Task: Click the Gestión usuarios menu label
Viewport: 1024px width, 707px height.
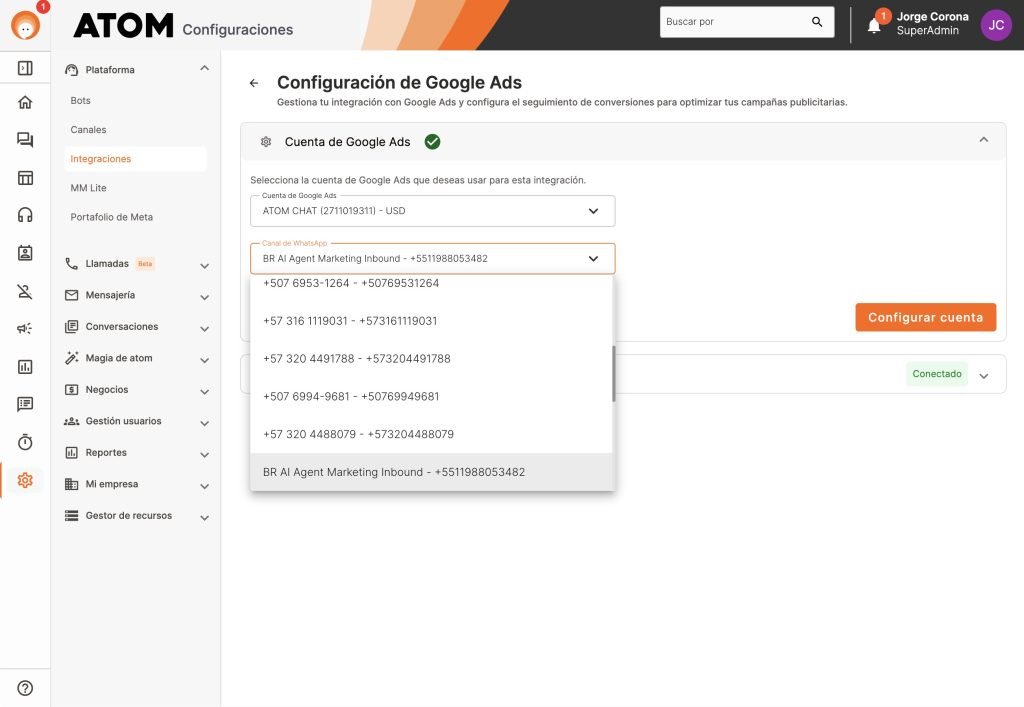Action: [123, 421]
